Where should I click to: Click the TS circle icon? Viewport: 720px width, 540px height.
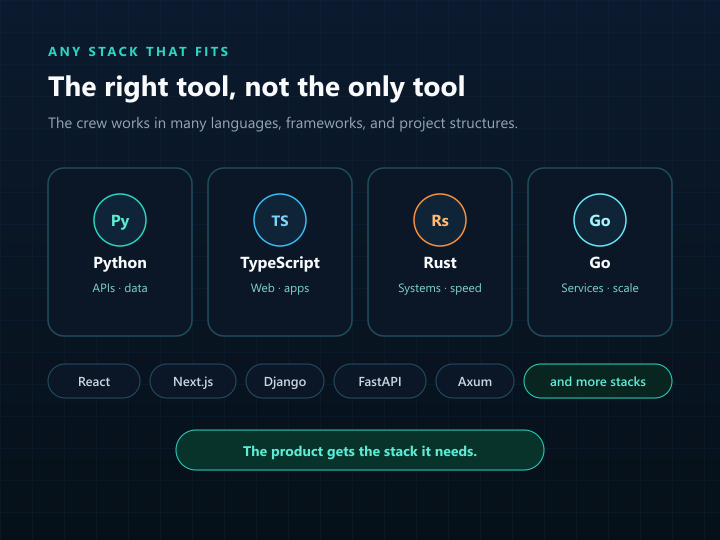coord(280,220)
